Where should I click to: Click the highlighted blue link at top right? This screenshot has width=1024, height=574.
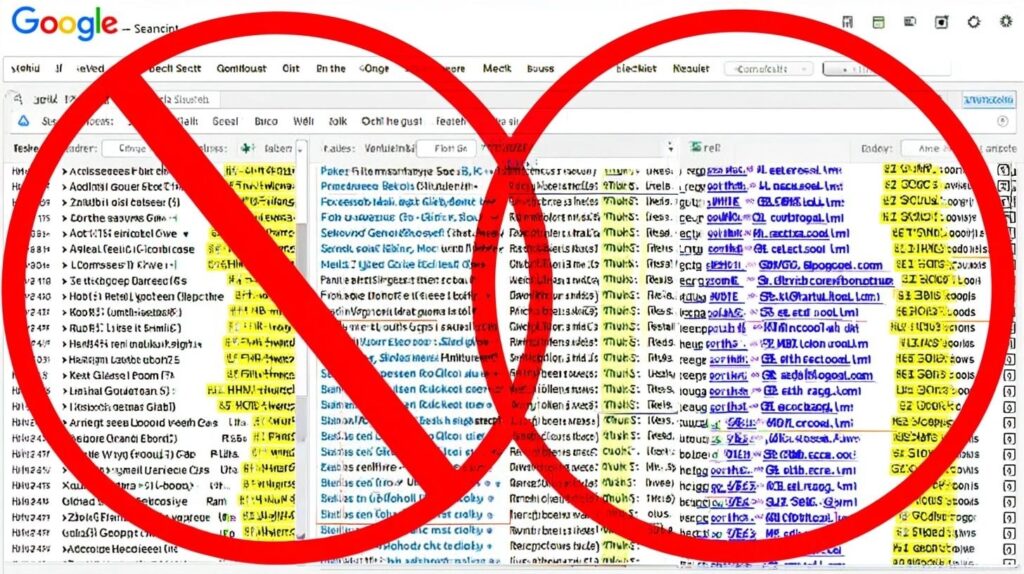pyautogui.click(x=988, y=99)
